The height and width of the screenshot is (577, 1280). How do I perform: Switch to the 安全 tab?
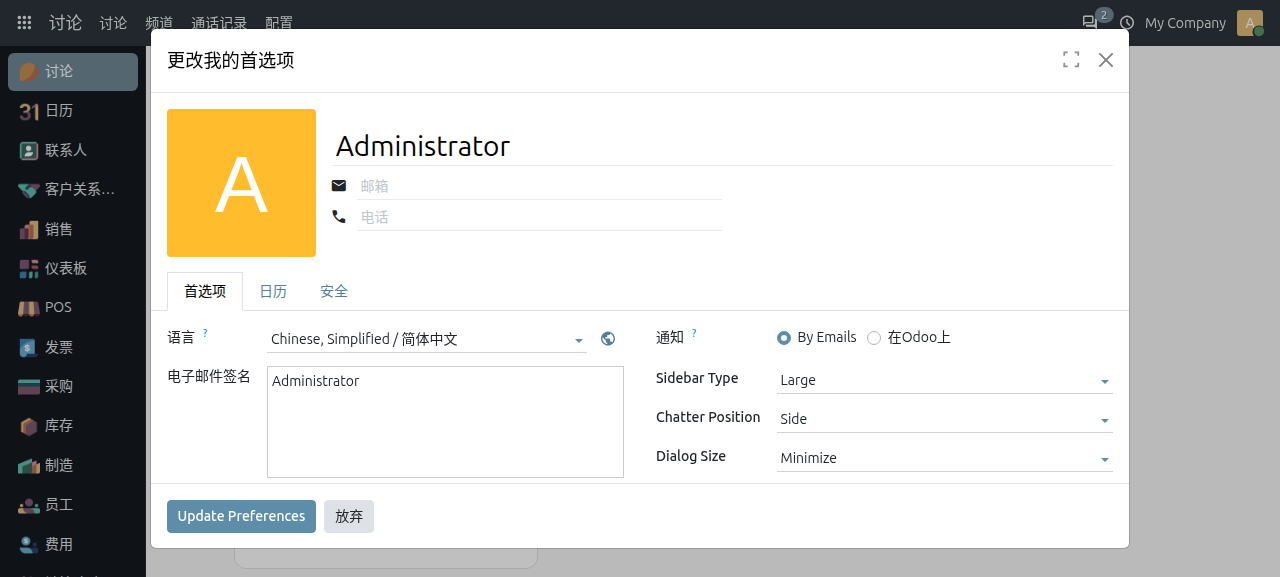(334, 291)
